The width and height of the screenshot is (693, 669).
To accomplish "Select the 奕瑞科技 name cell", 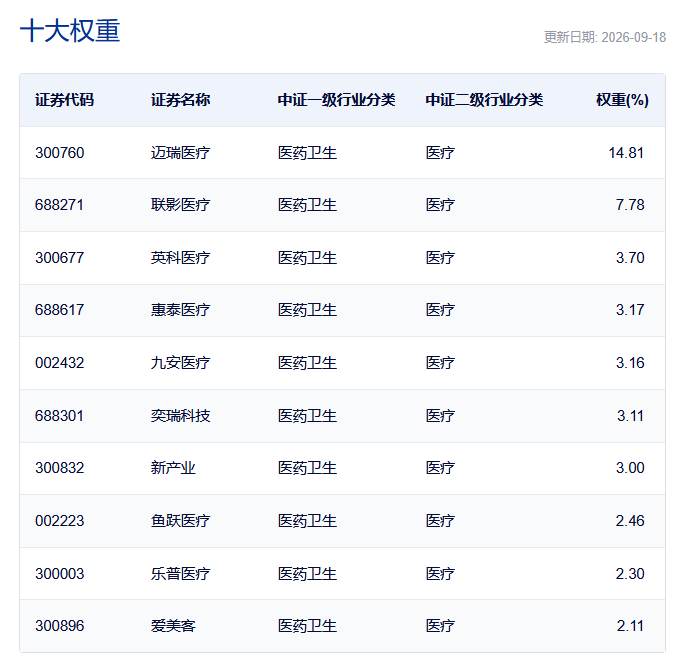I will (180, 416).
